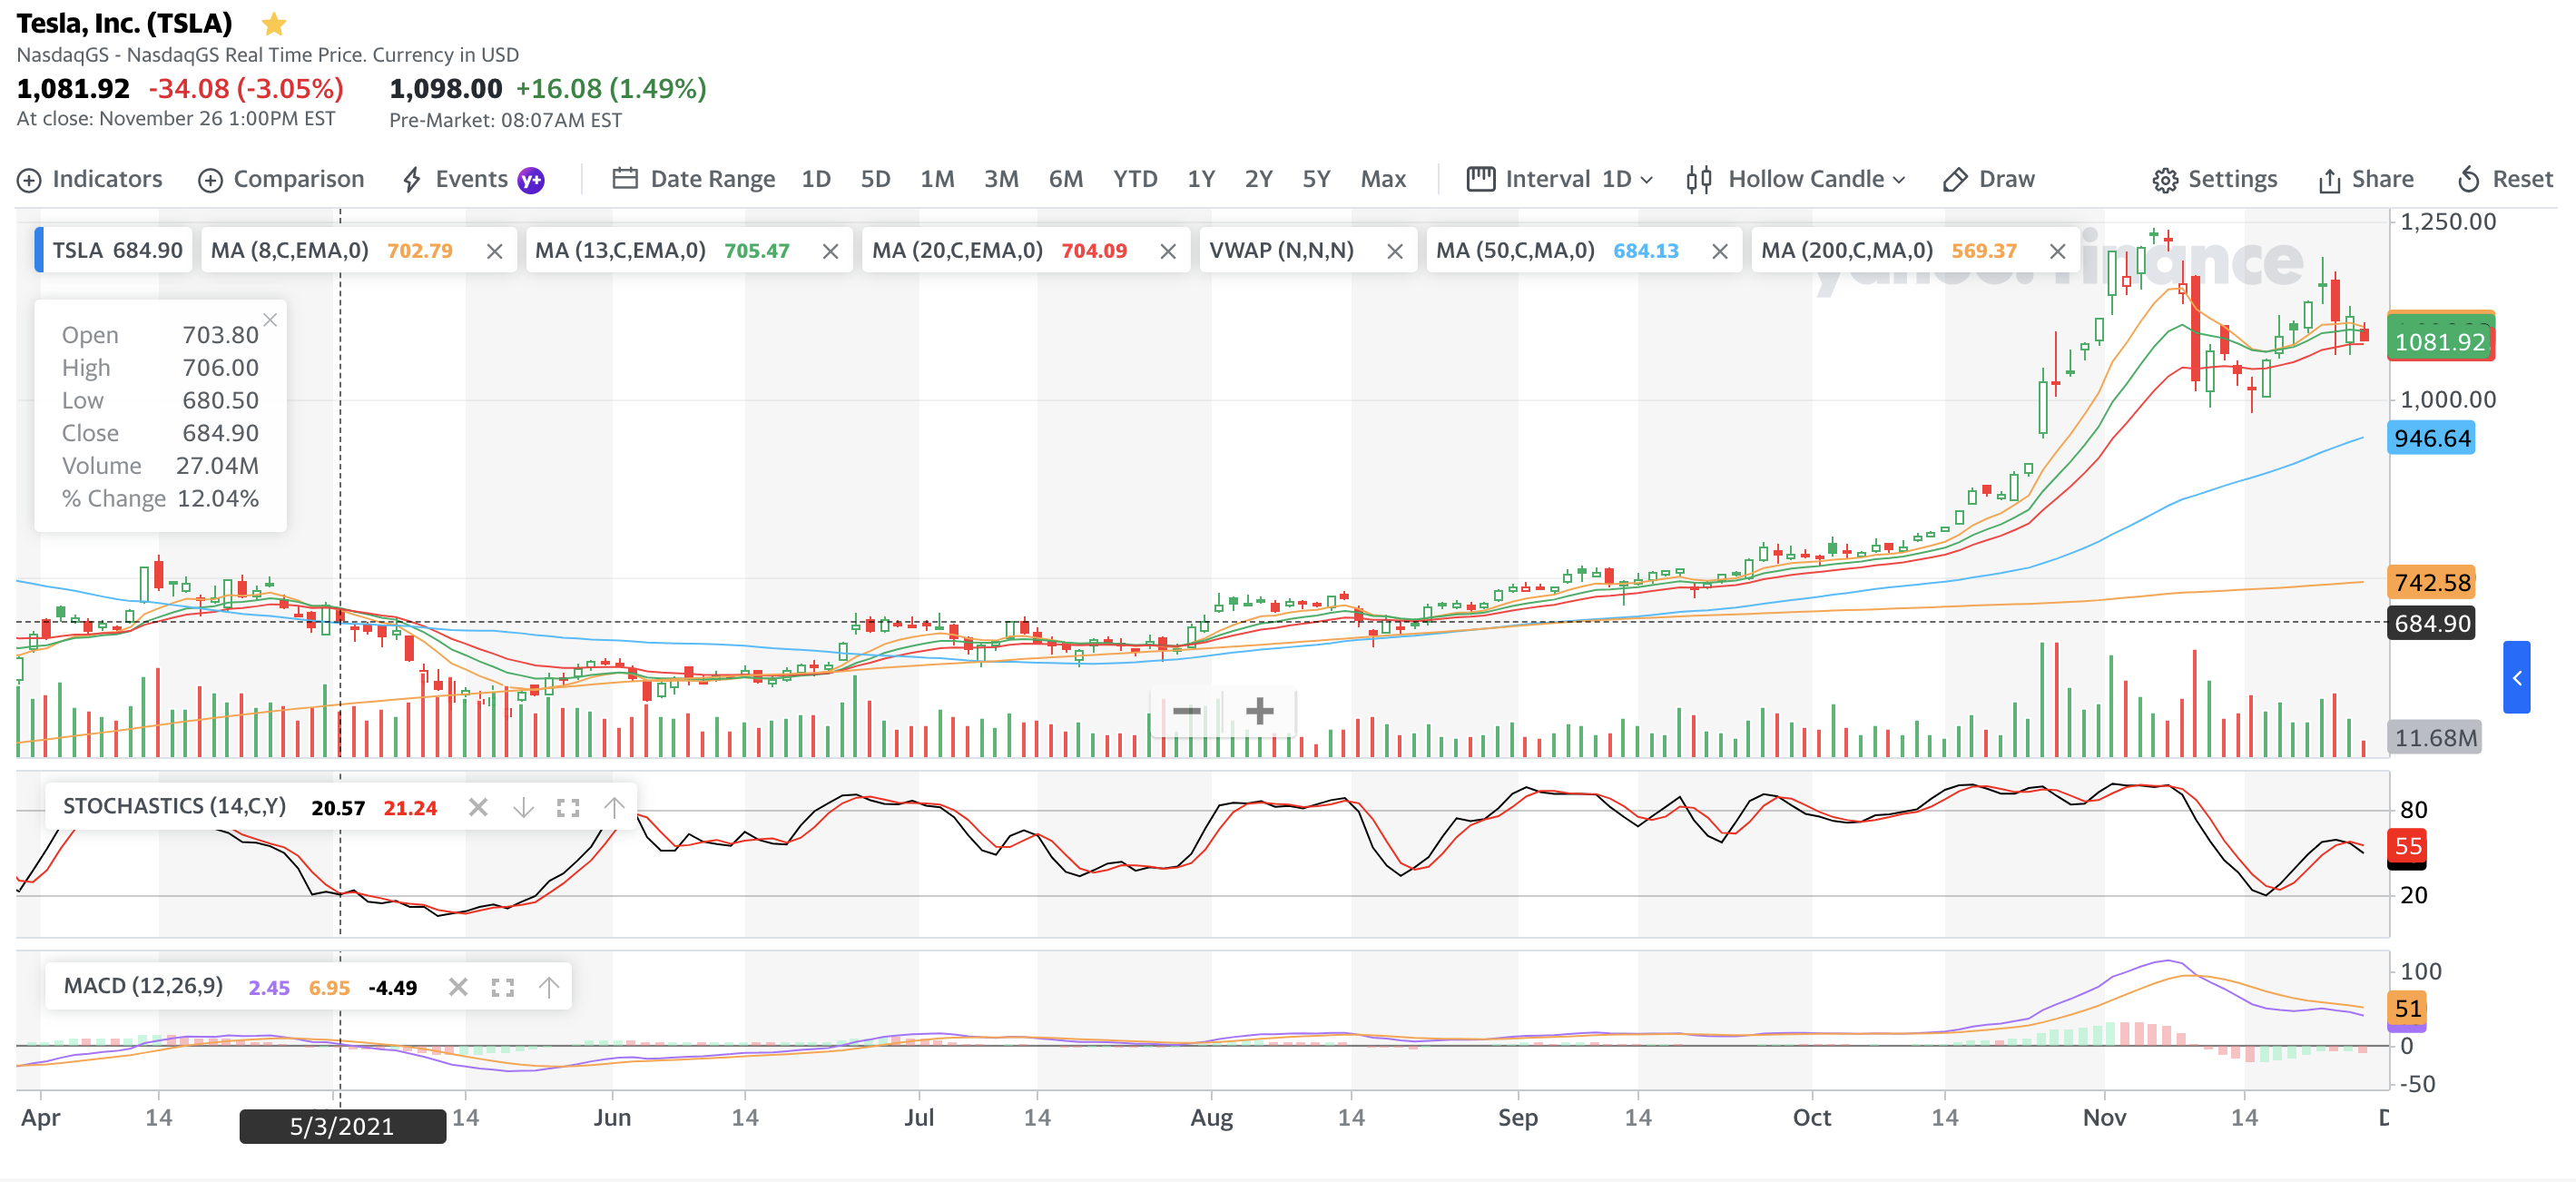Click the purple Y+ premium badge

point(531,180)
